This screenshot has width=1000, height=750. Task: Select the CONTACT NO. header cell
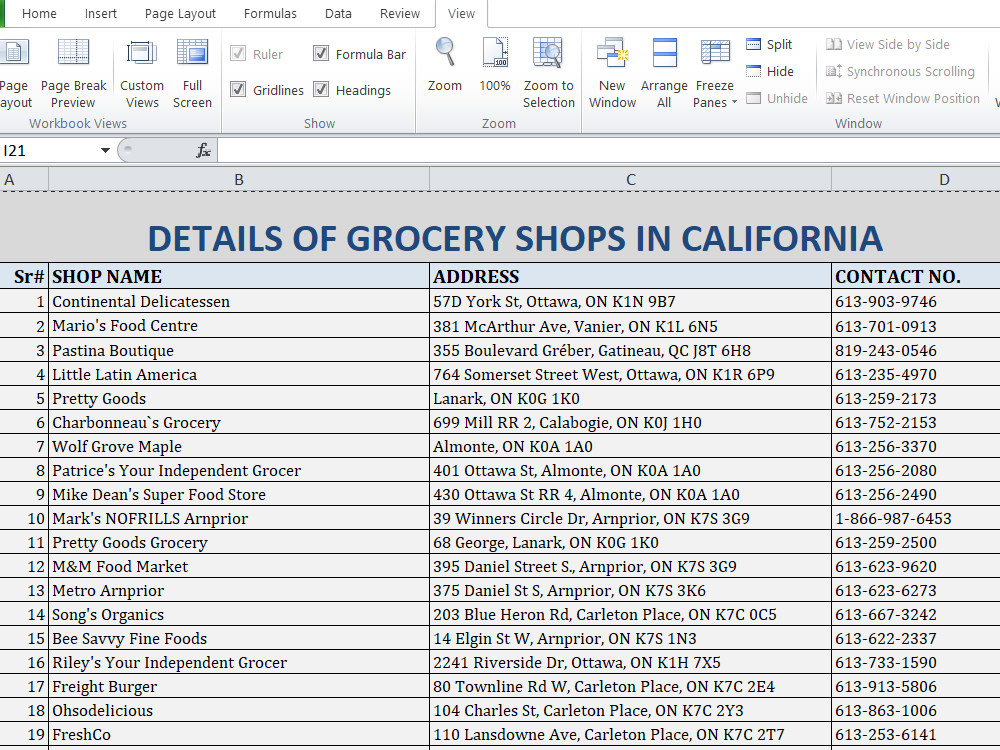coord(916,276)
